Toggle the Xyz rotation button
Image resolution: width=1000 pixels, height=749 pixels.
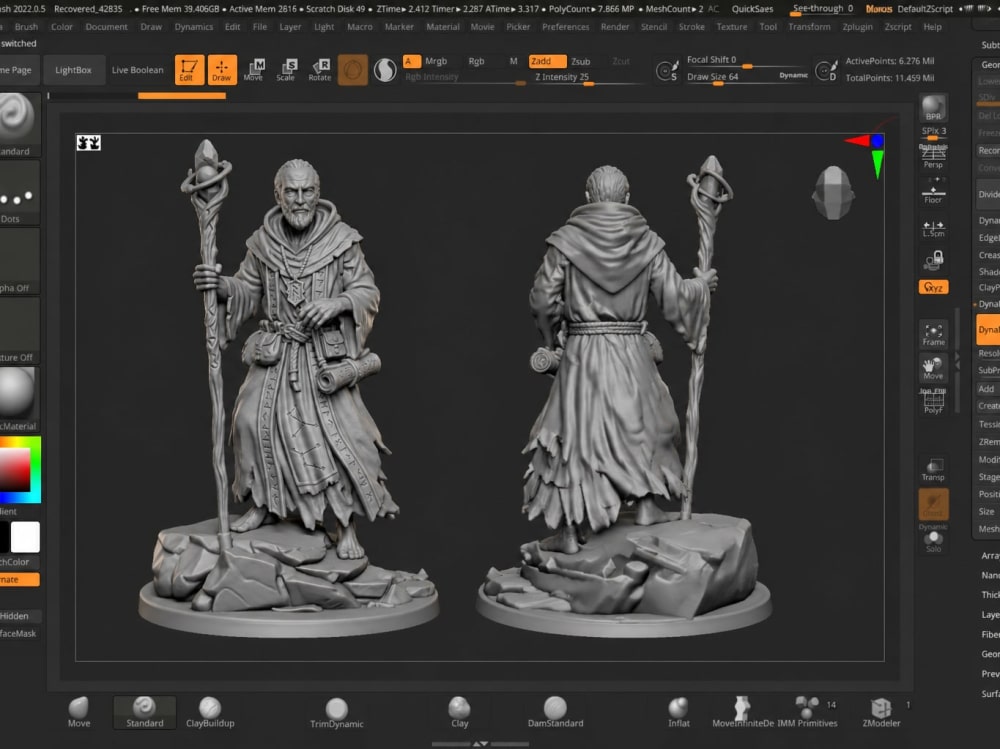tap(933, 287)
